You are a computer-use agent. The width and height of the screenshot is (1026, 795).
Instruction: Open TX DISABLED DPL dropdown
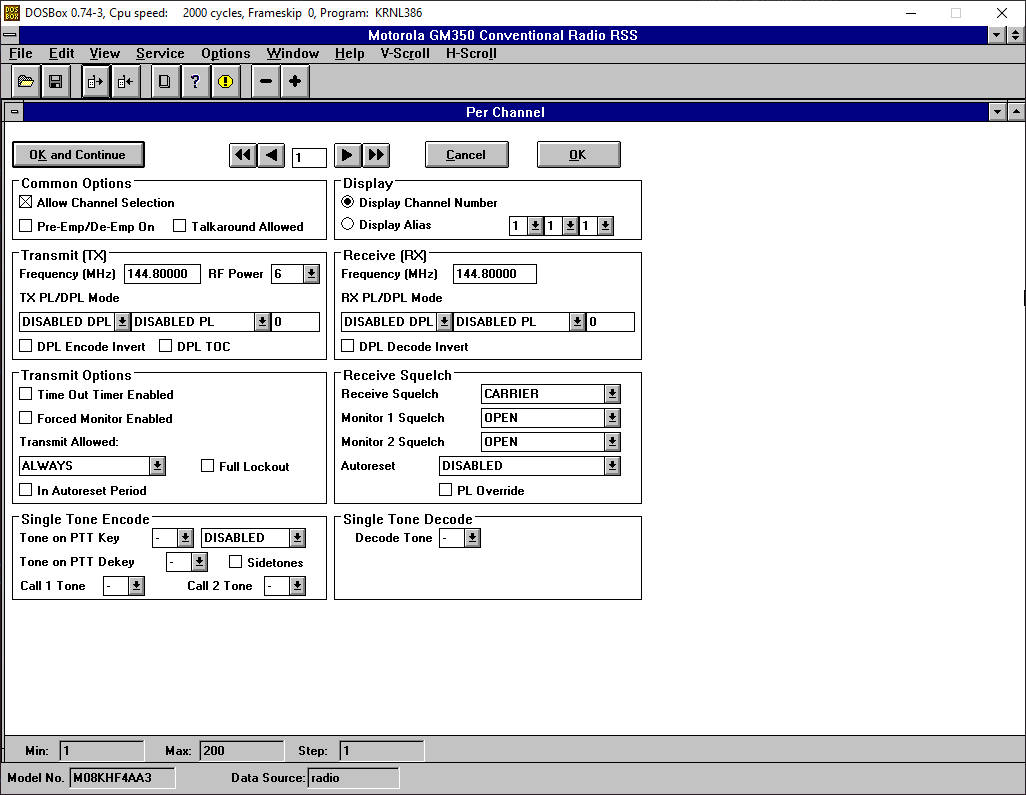[x=122, y=321]
